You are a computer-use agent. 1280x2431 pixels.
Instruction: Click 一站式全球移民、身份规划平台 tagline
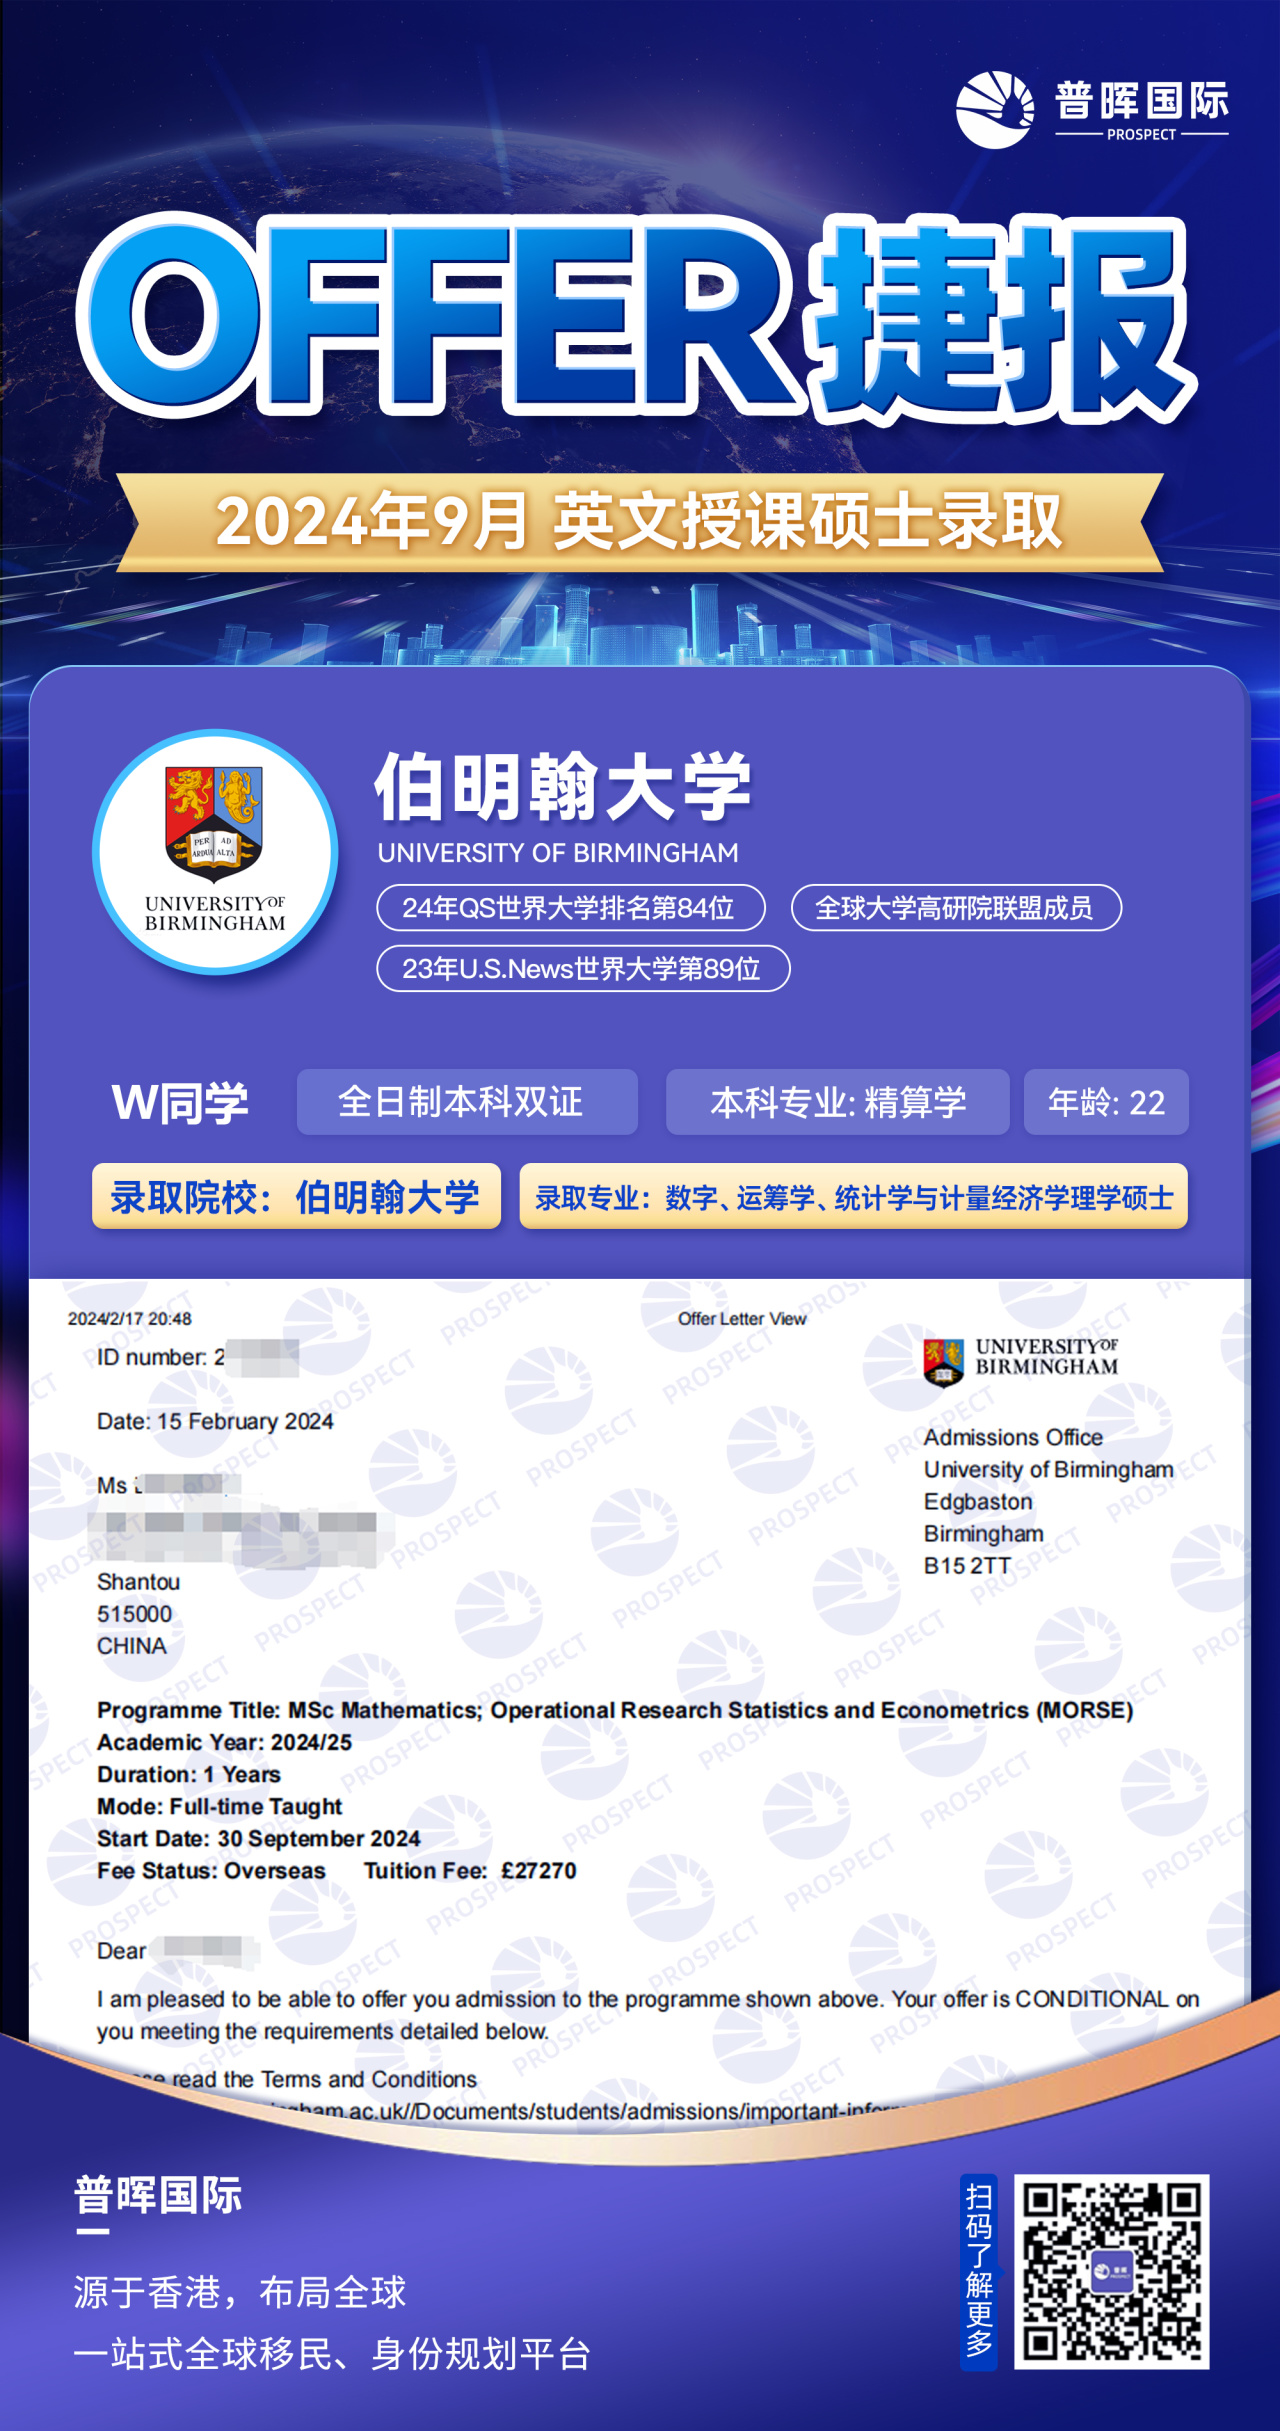click(332, 2354)
